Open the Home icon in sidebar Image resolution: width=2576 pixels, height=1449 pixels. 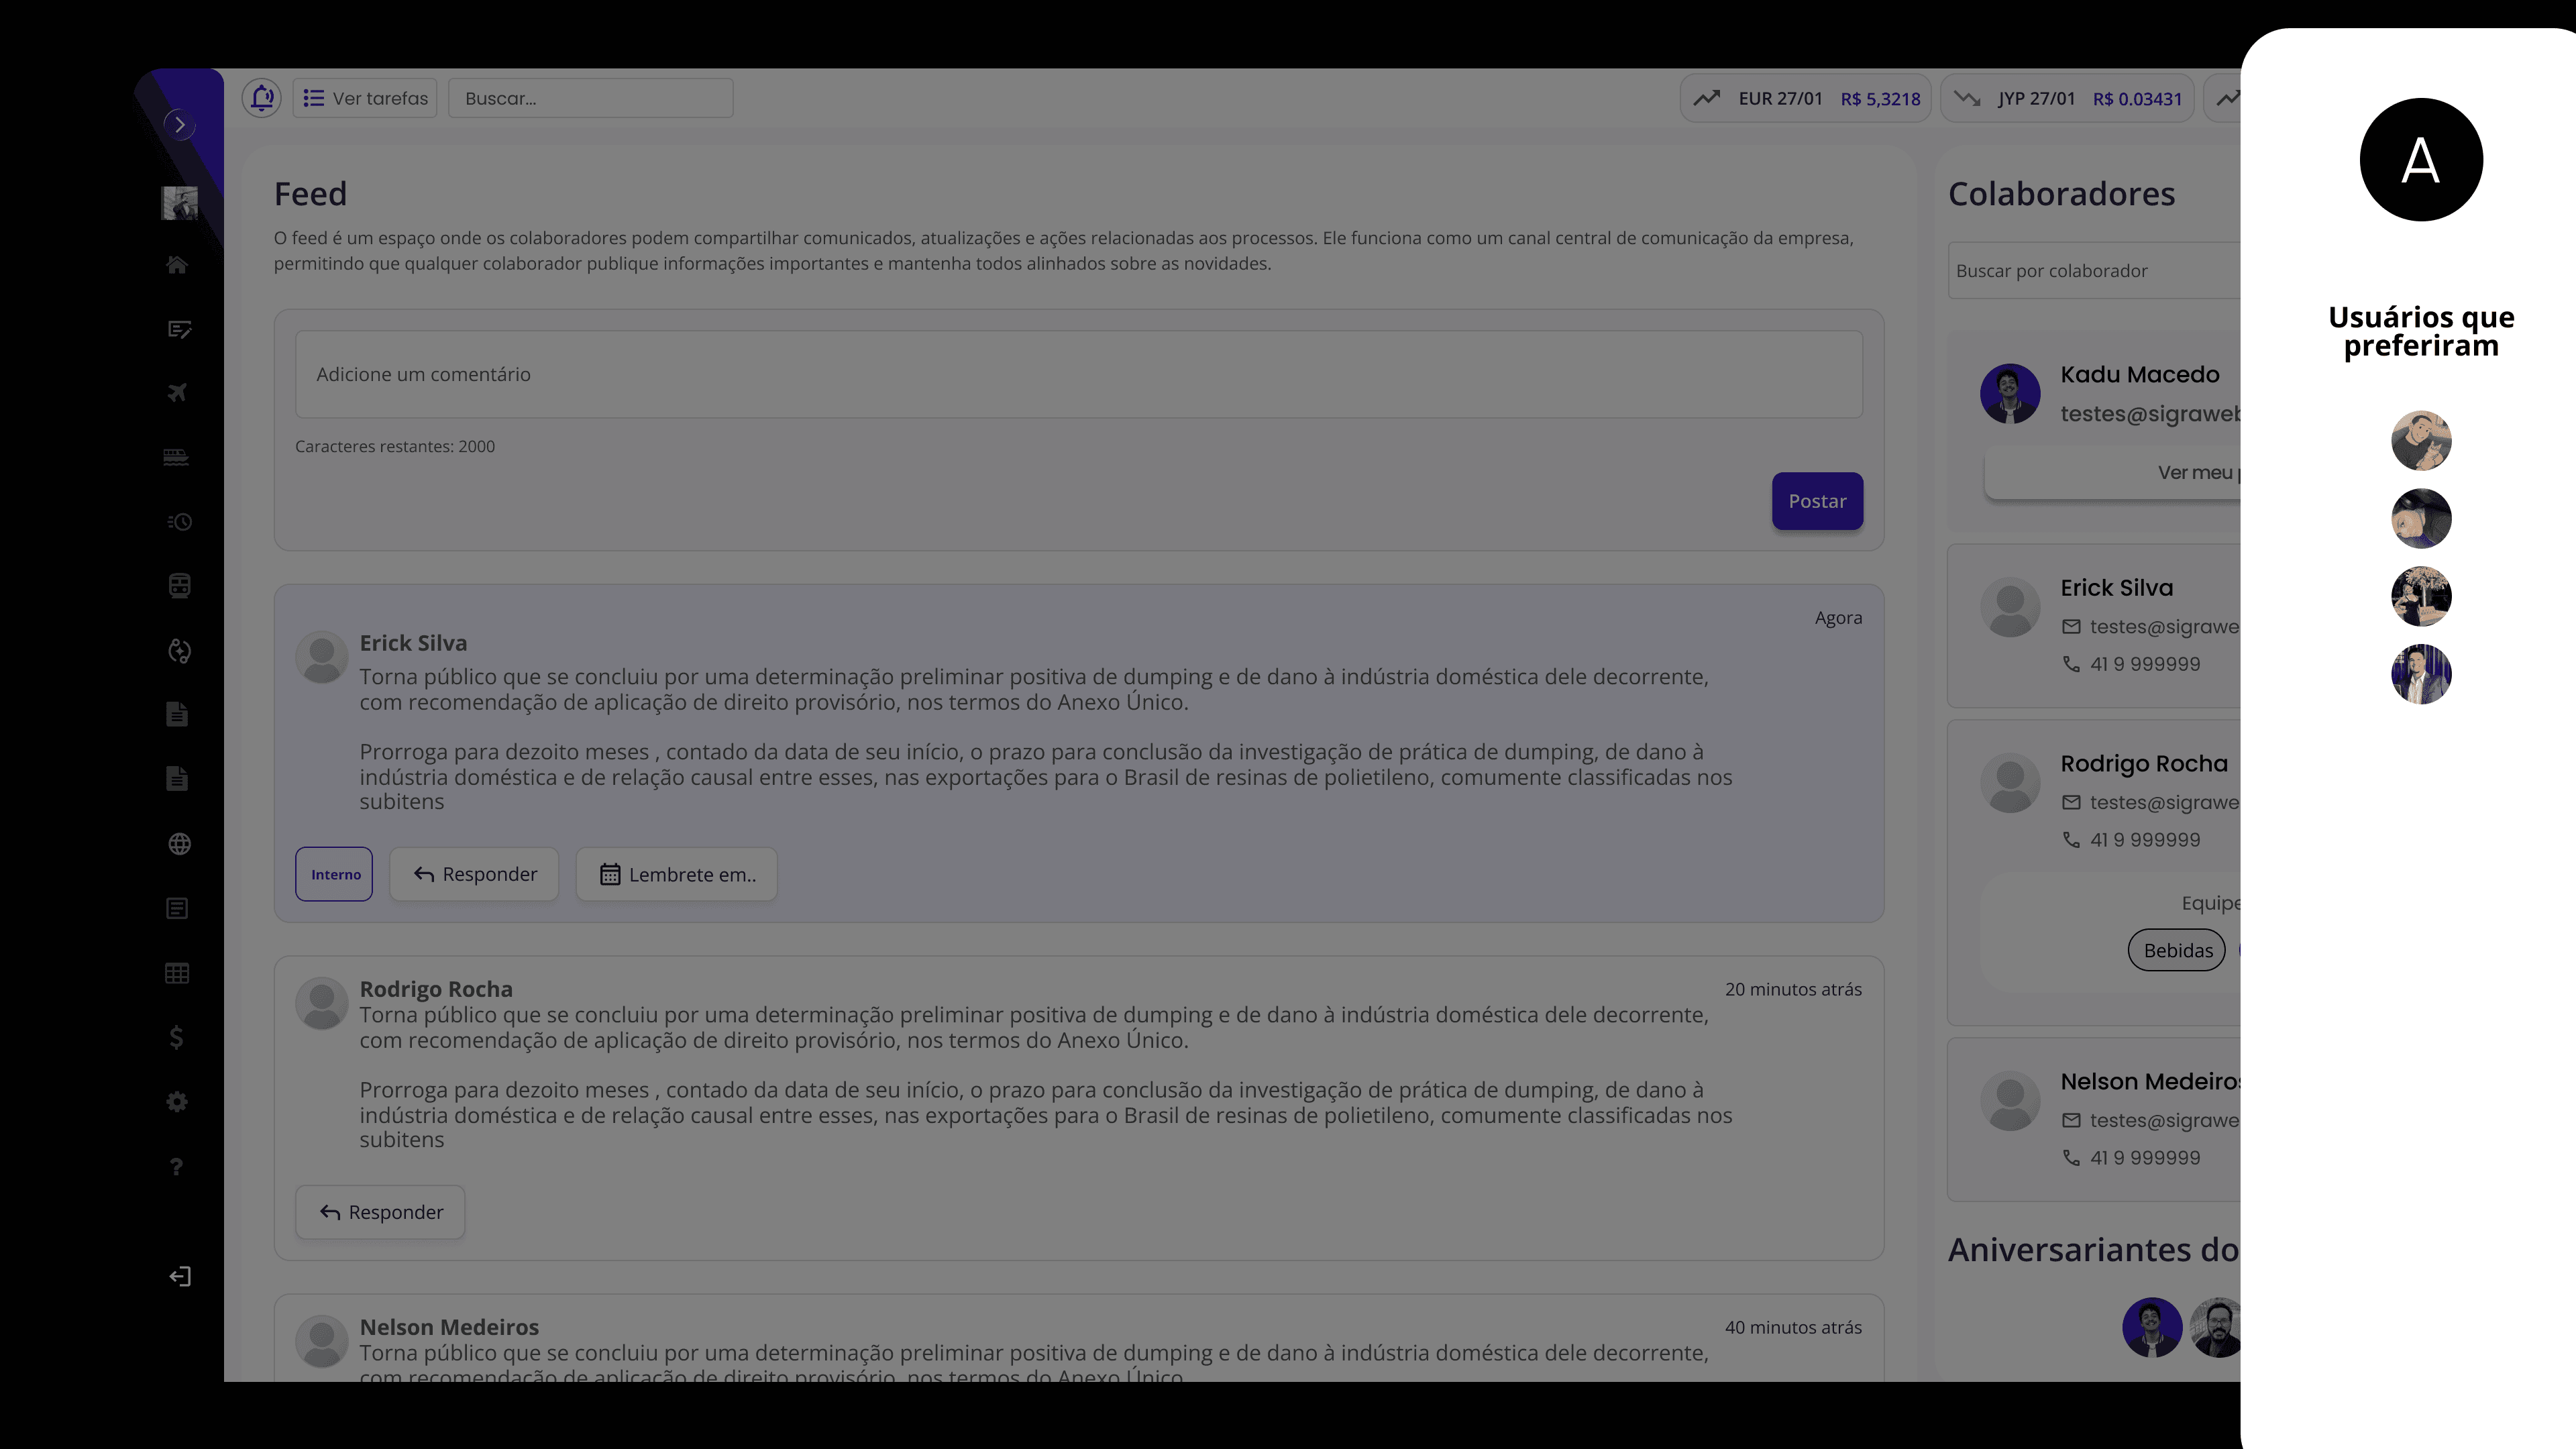click(x=177, y=265)
